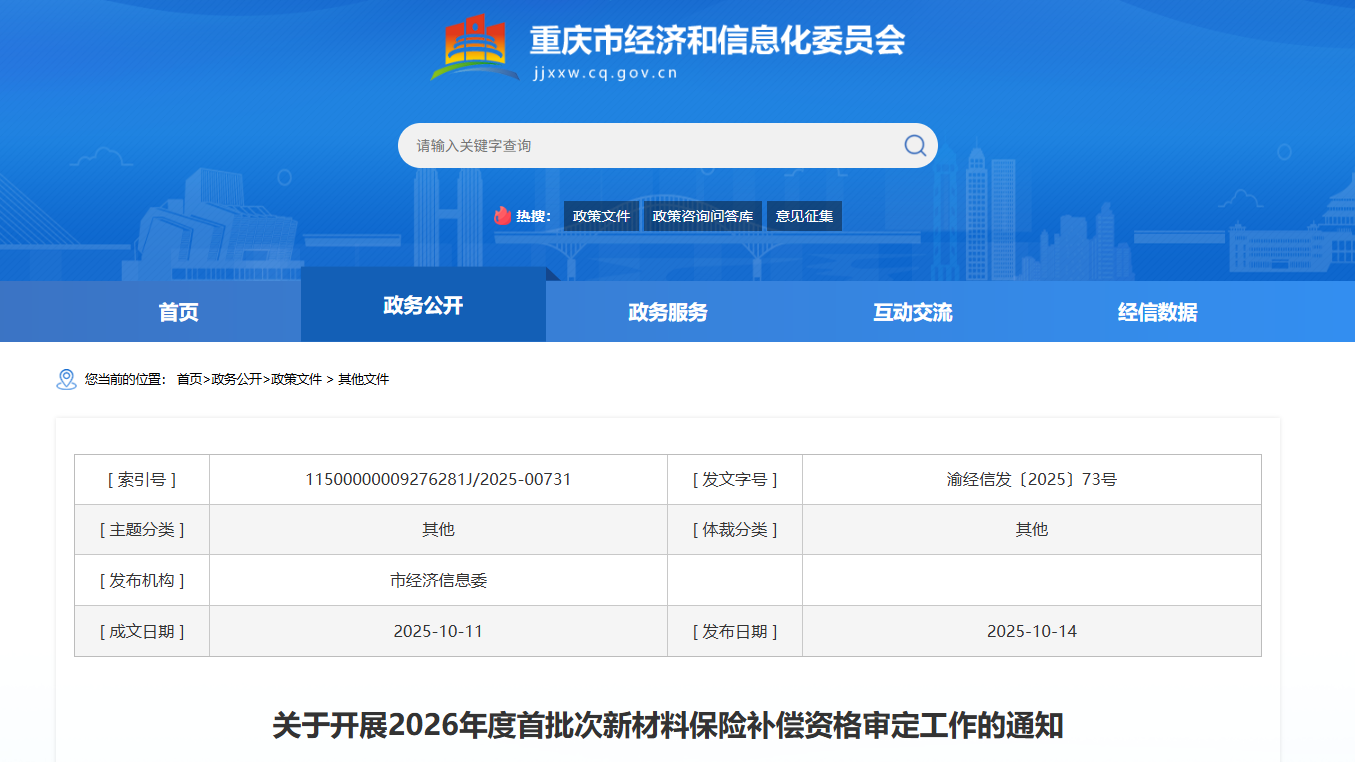The width and height of the screenshot is (1355, 762).
Task: Click the [ 发文字号 ] label cell
Action: click(x=735, y=479)
